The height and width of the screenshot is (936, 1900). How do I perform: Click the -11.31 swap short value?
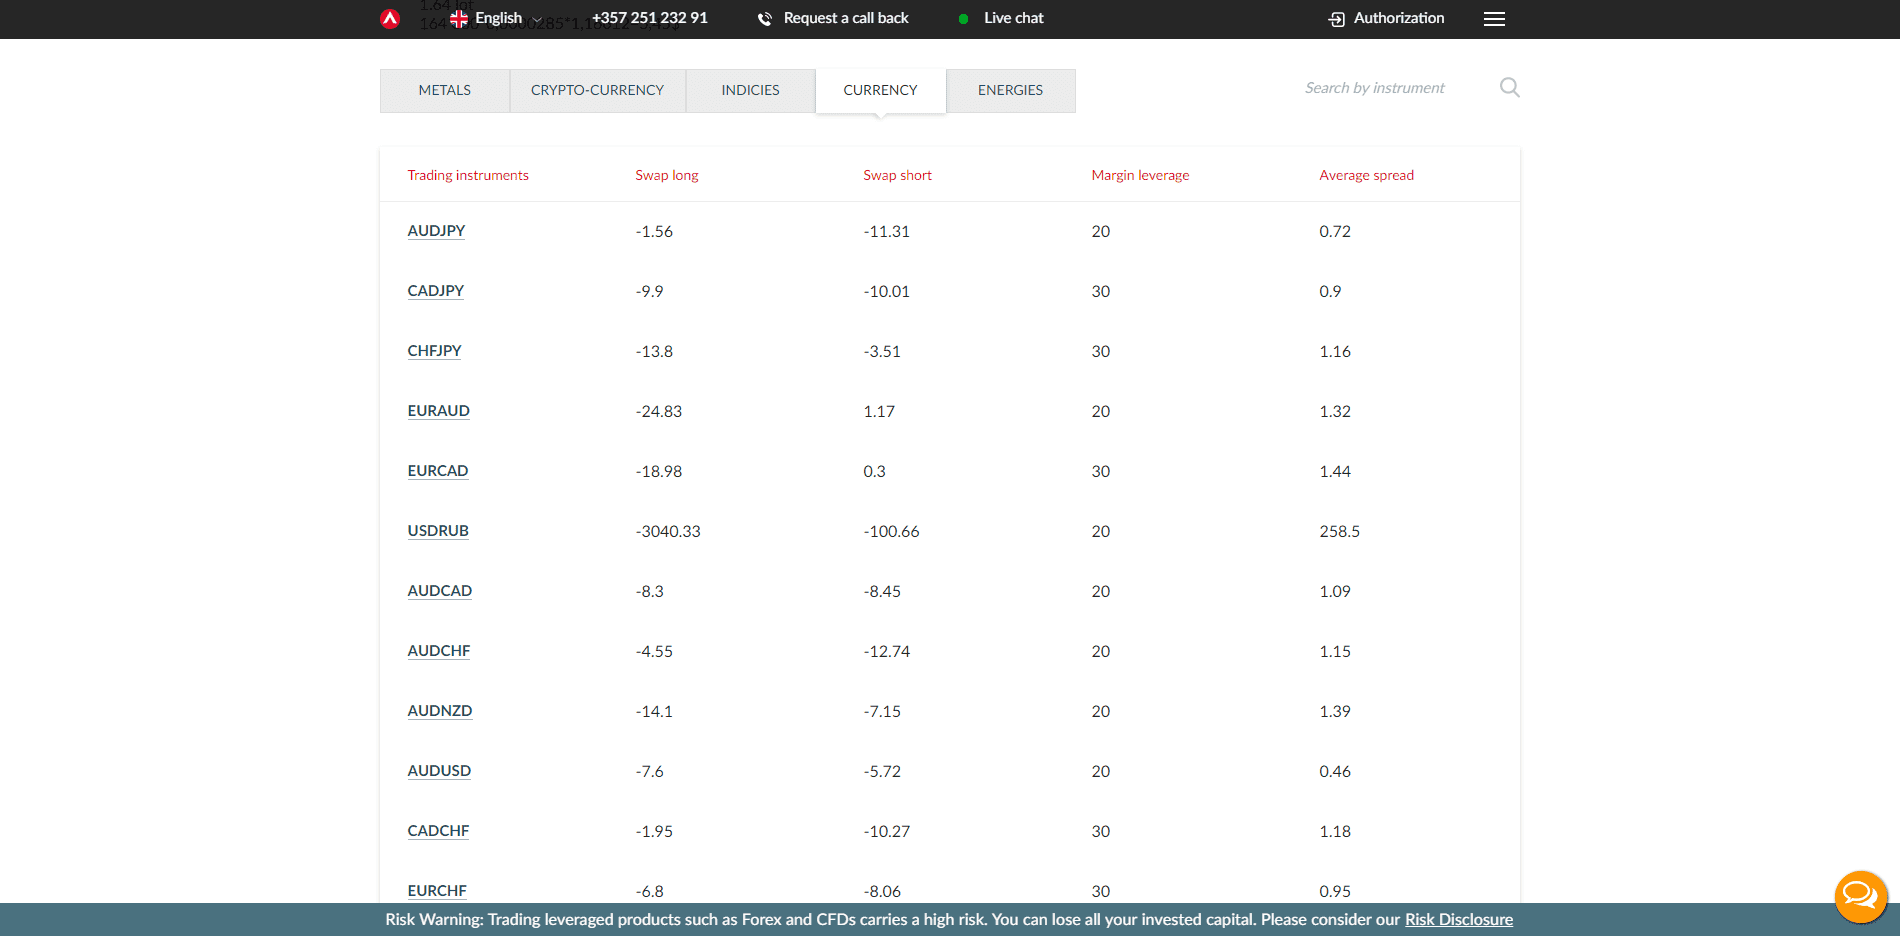click(x=887, y=232)
